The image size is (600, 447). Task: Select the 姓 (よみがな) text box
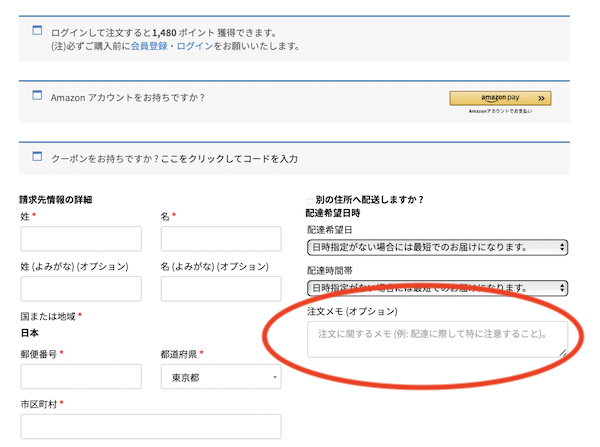(80, 289)
